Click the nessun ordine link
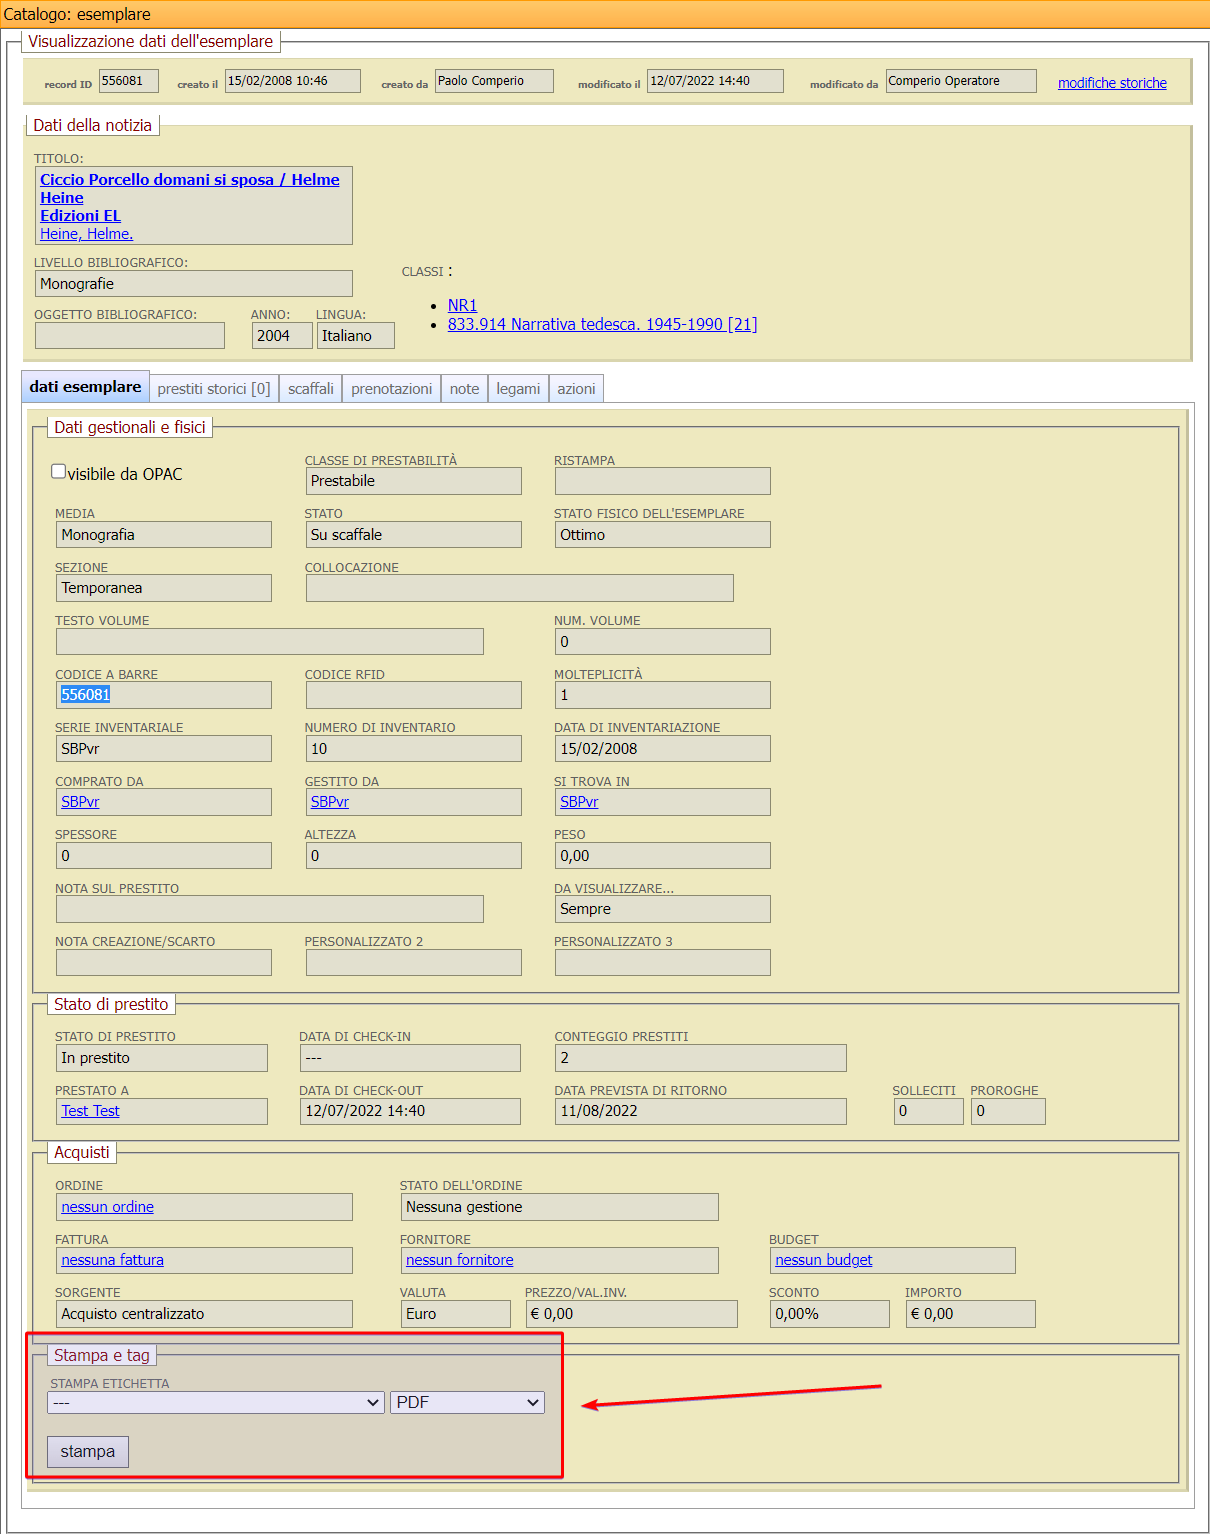This screenshot has width=1210, height=1534. 107,1207
